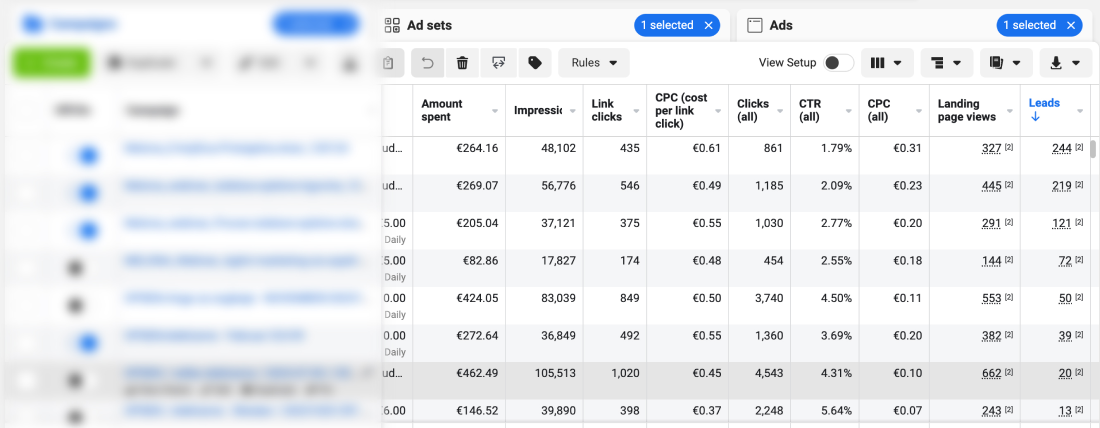Clear the Ad sets '1 selected' filter

point(709,25)
